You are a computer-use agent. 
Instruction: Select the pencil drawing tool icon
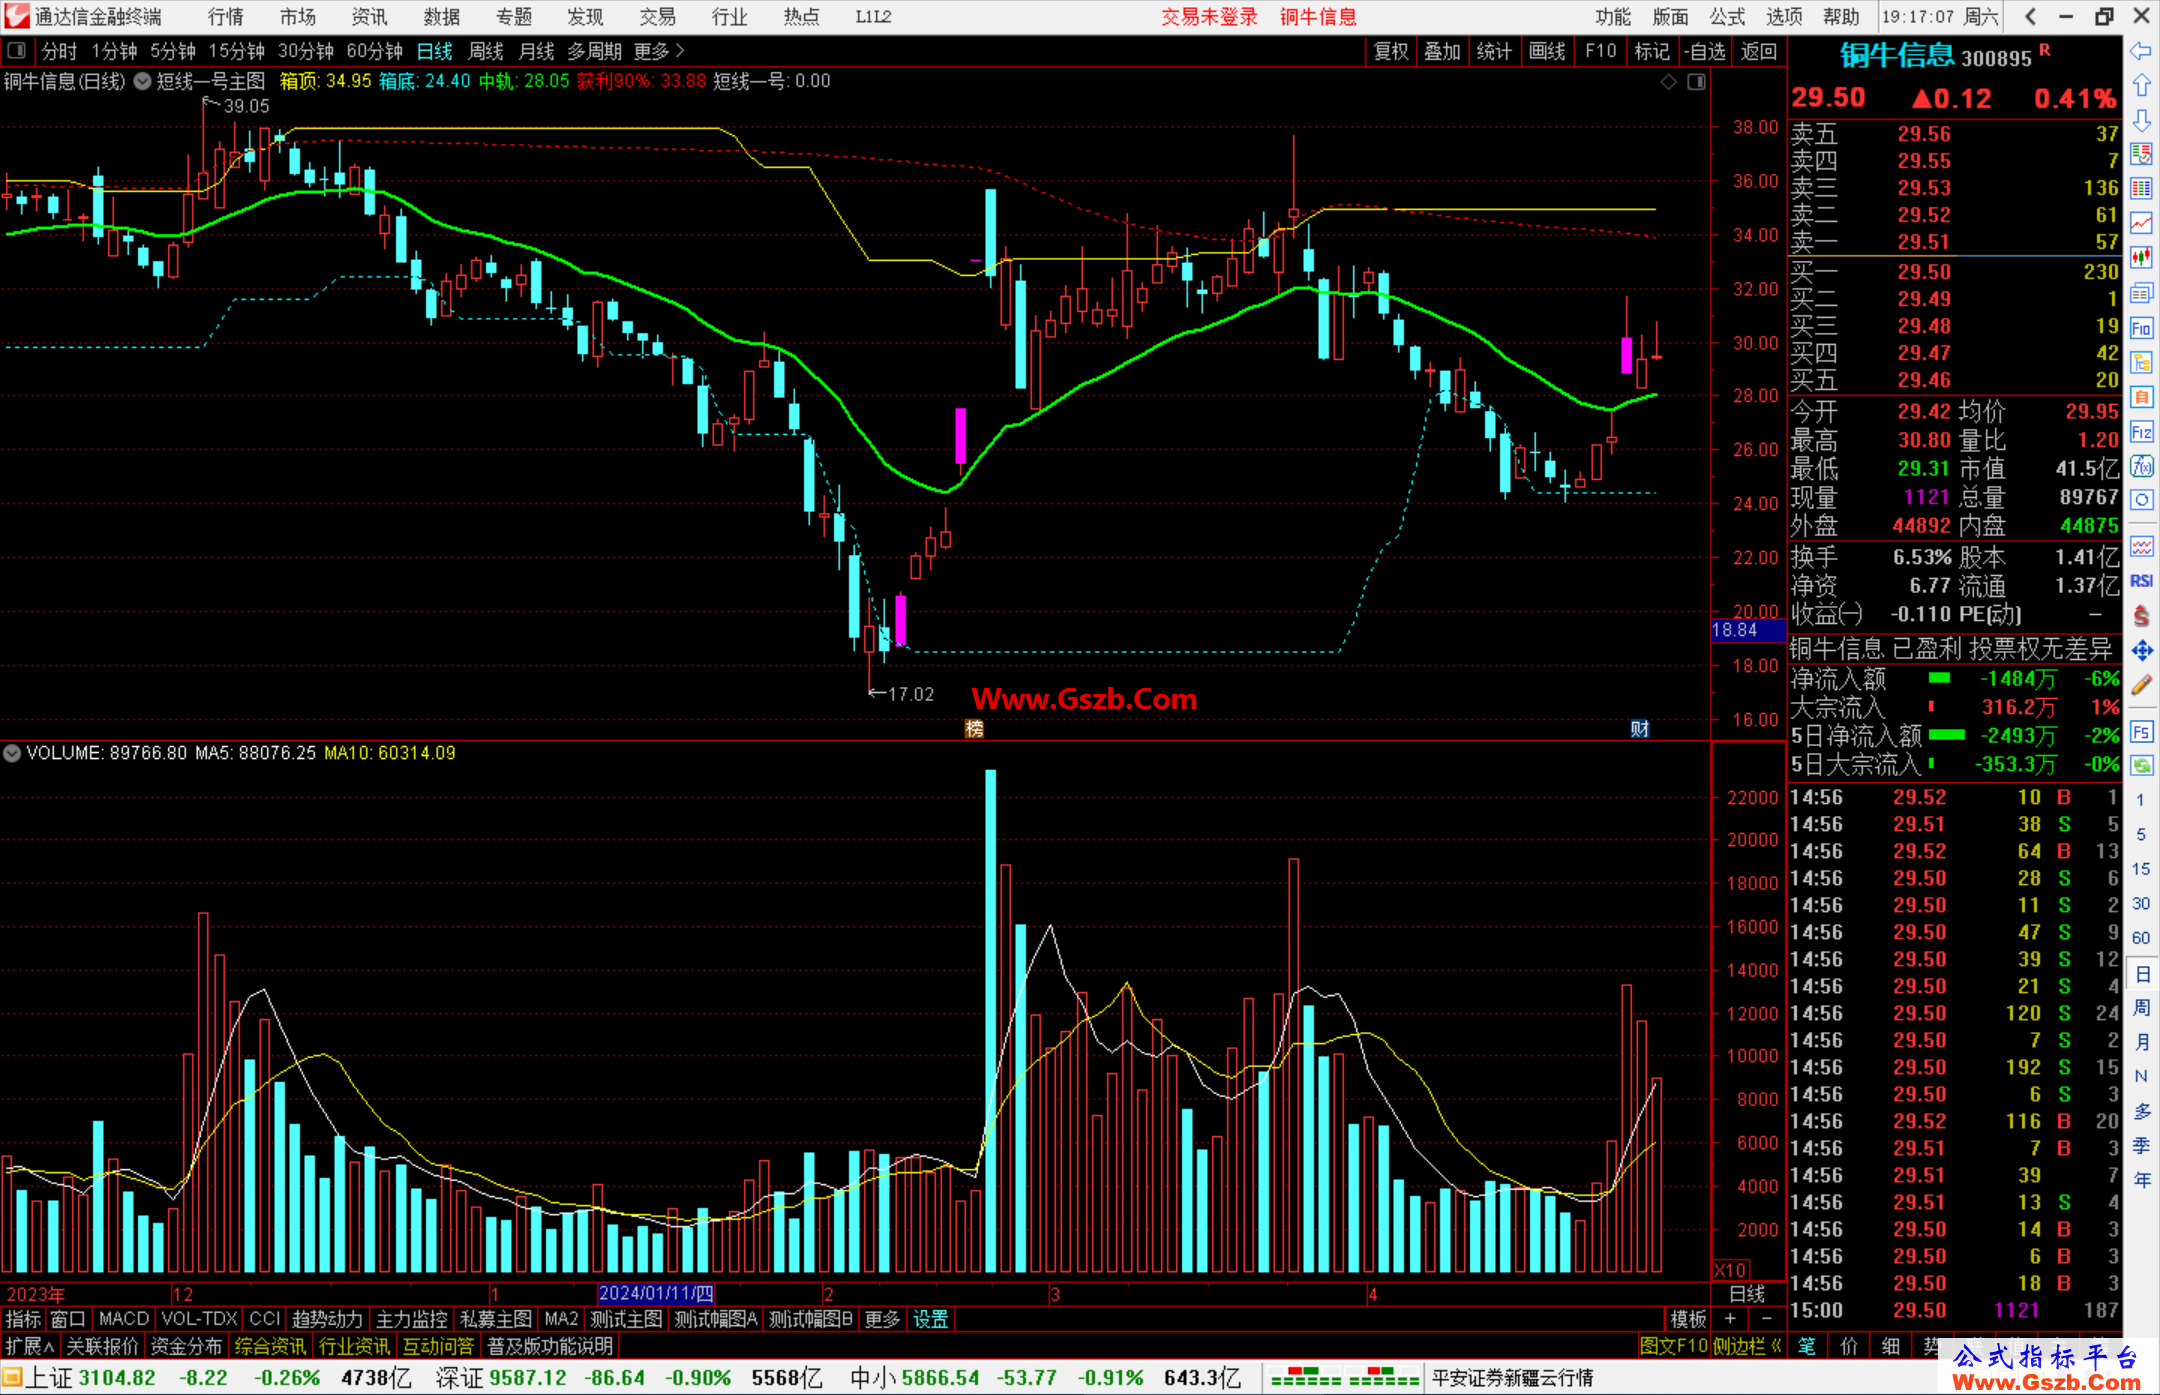point(2141,686)
